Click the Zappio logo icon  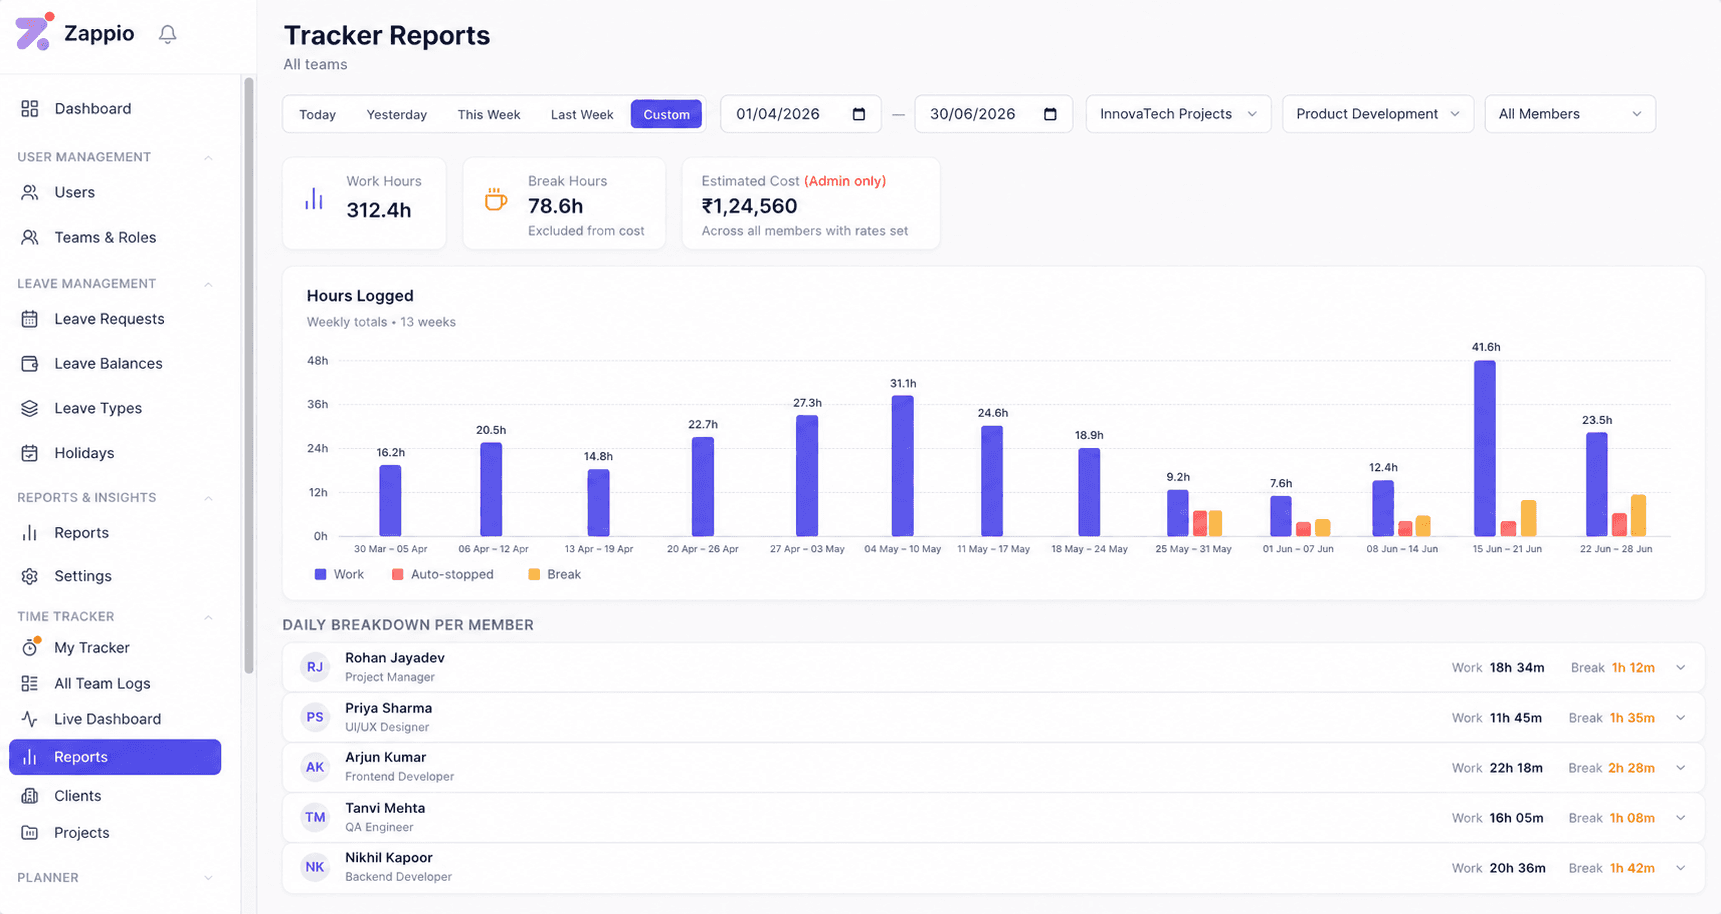(x=34, y=31)
